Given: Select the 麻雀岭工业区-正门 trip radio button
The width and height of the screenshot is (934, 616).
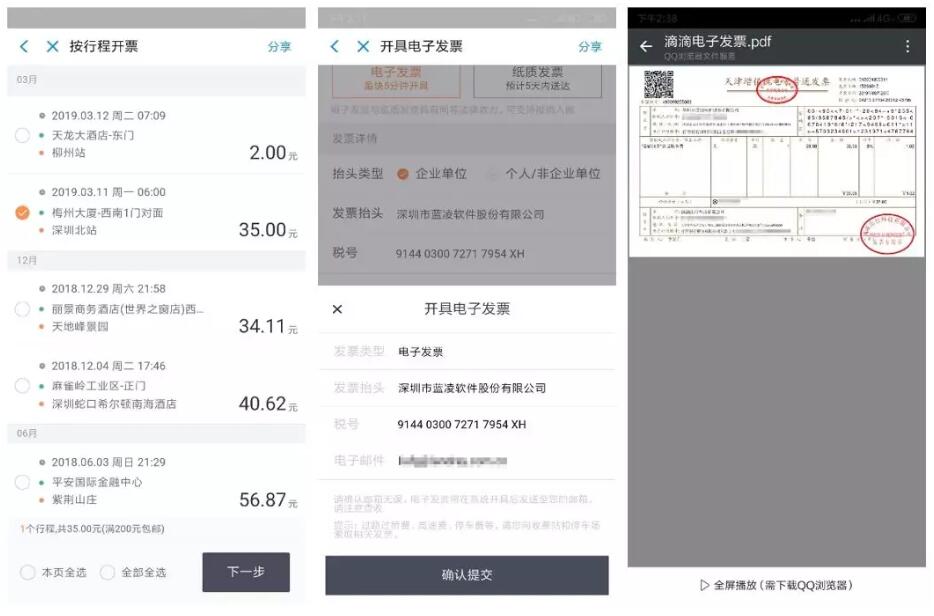Looking at the screenshot, I should [x=22, y=385].
